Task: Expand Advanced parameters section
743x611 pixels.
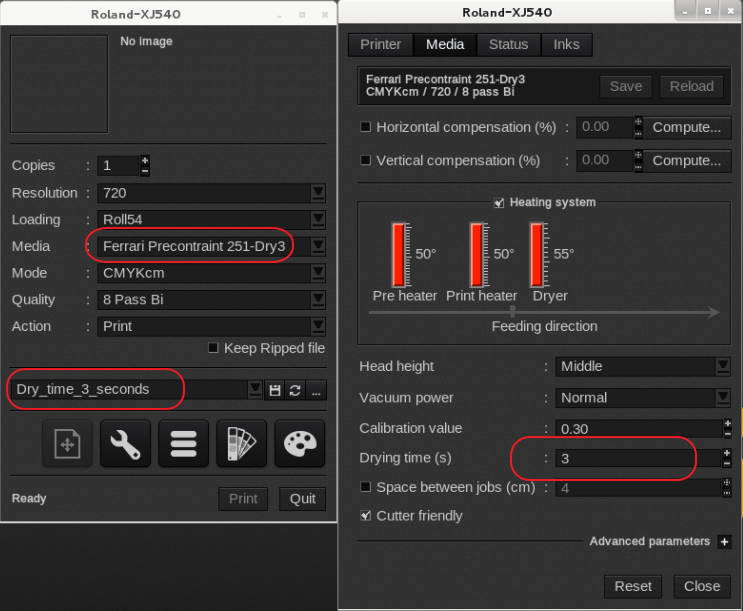Action: (724, 542)
